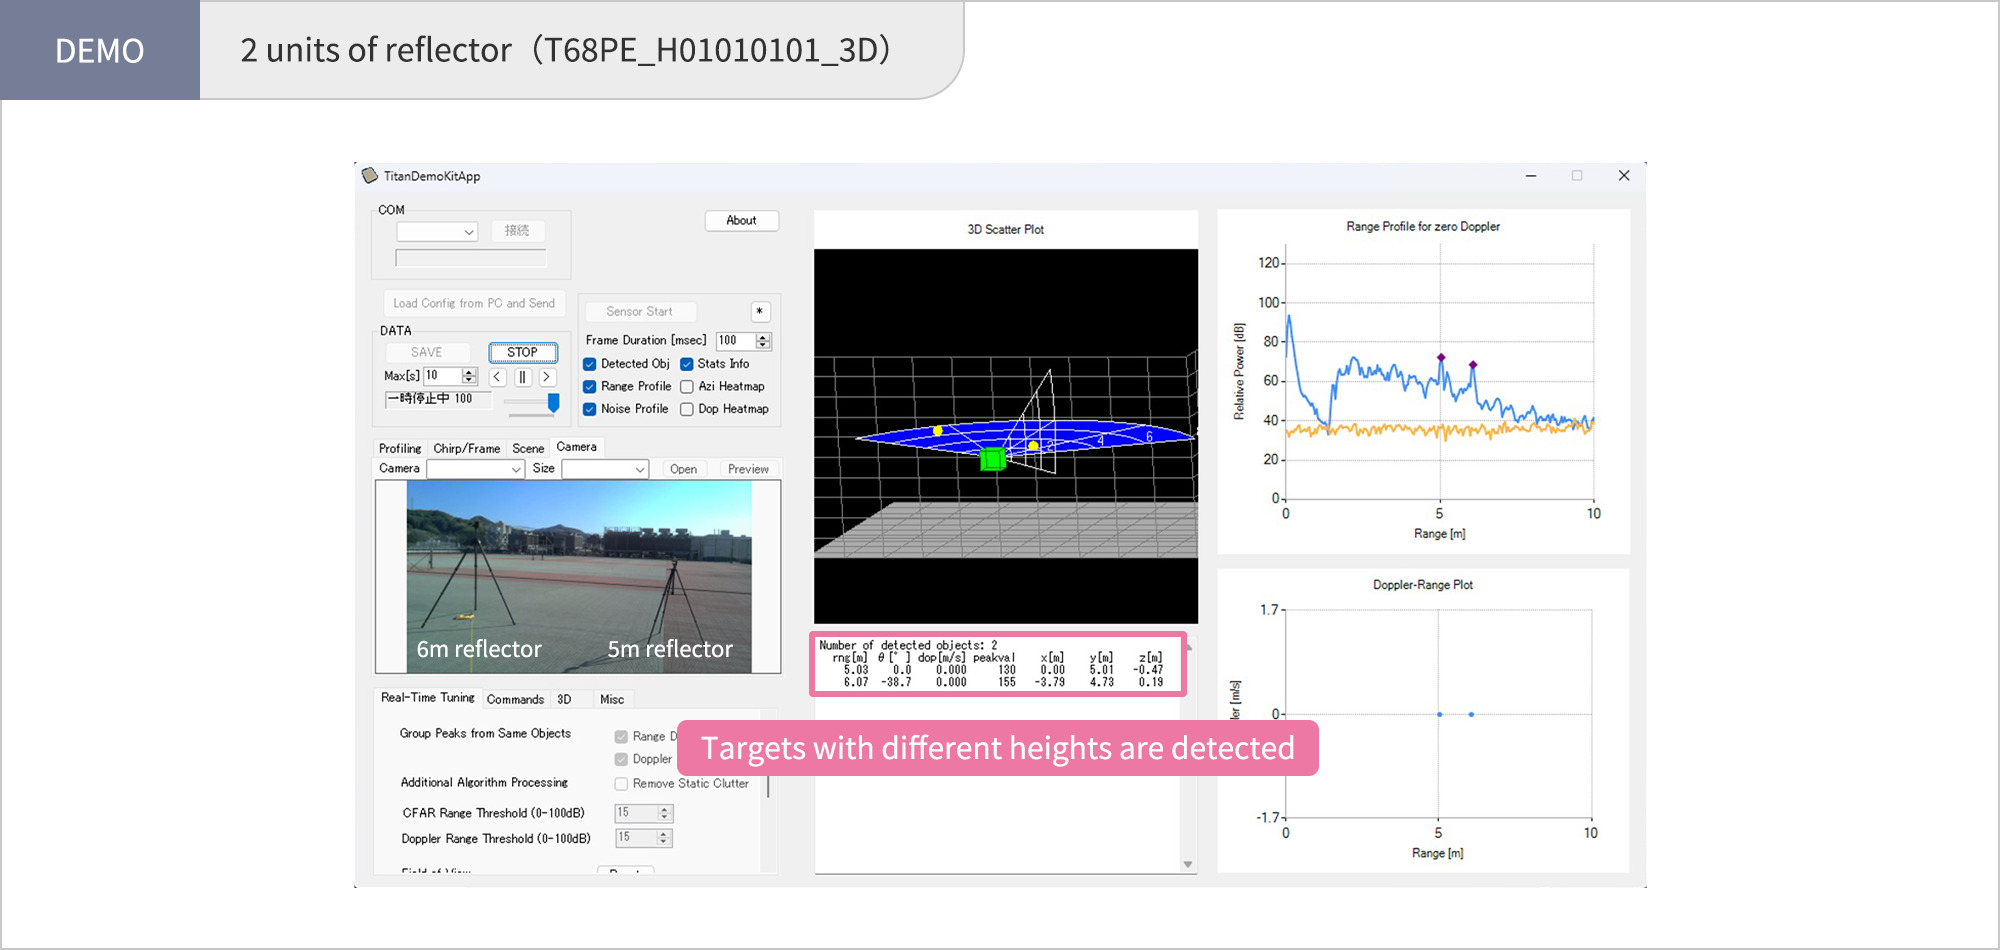This screenshot has height=950, width=2000.
Task: Click the asterisk button beside Sensor Start
Action: pyautogui.click(x=760, y=311)
